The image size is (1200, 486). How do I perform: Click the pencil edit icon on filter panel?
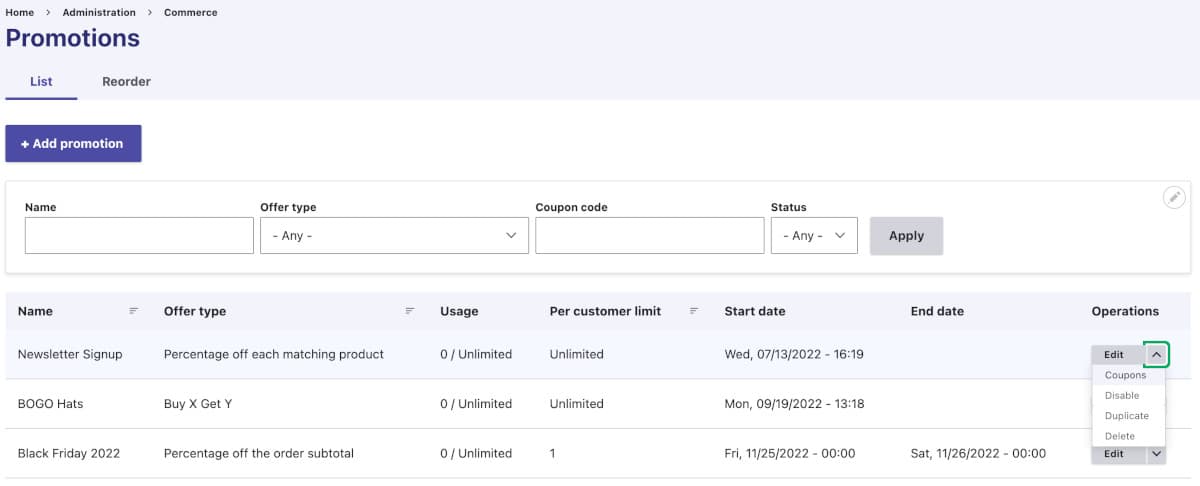pyautogui.click(x=1174, y=197)
